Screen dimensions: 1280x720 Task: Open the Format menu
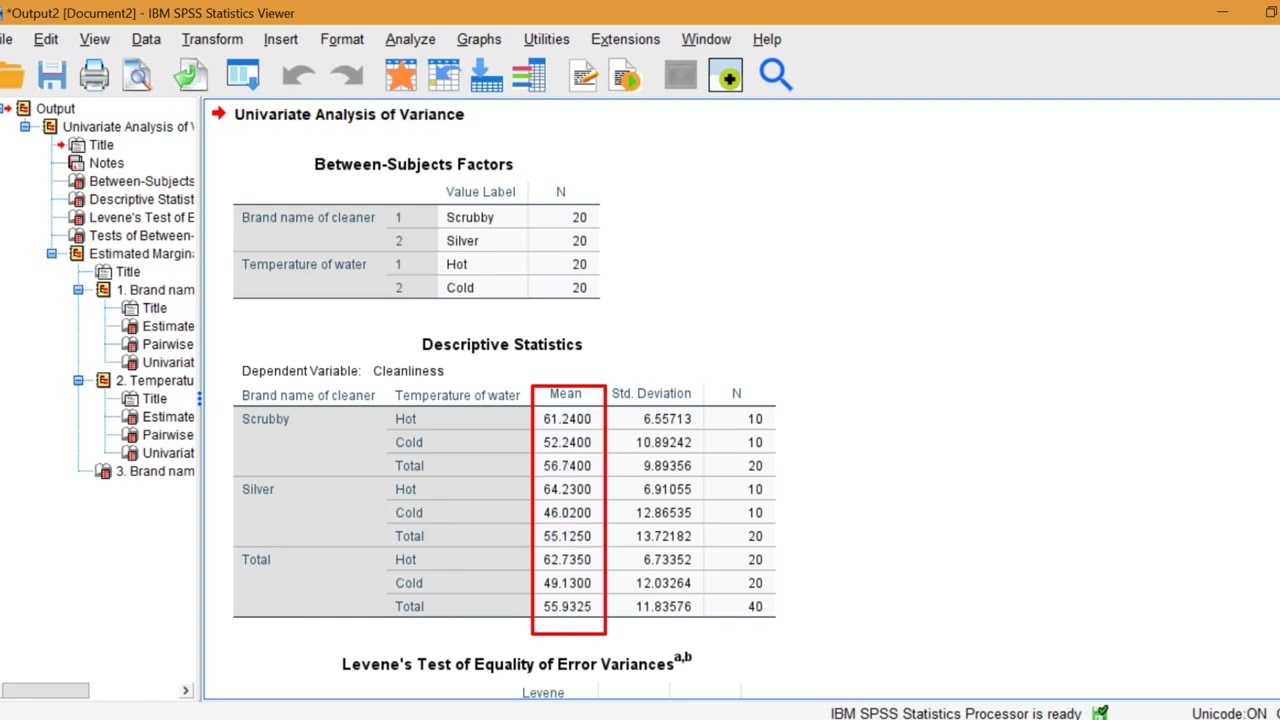[342, 39]
